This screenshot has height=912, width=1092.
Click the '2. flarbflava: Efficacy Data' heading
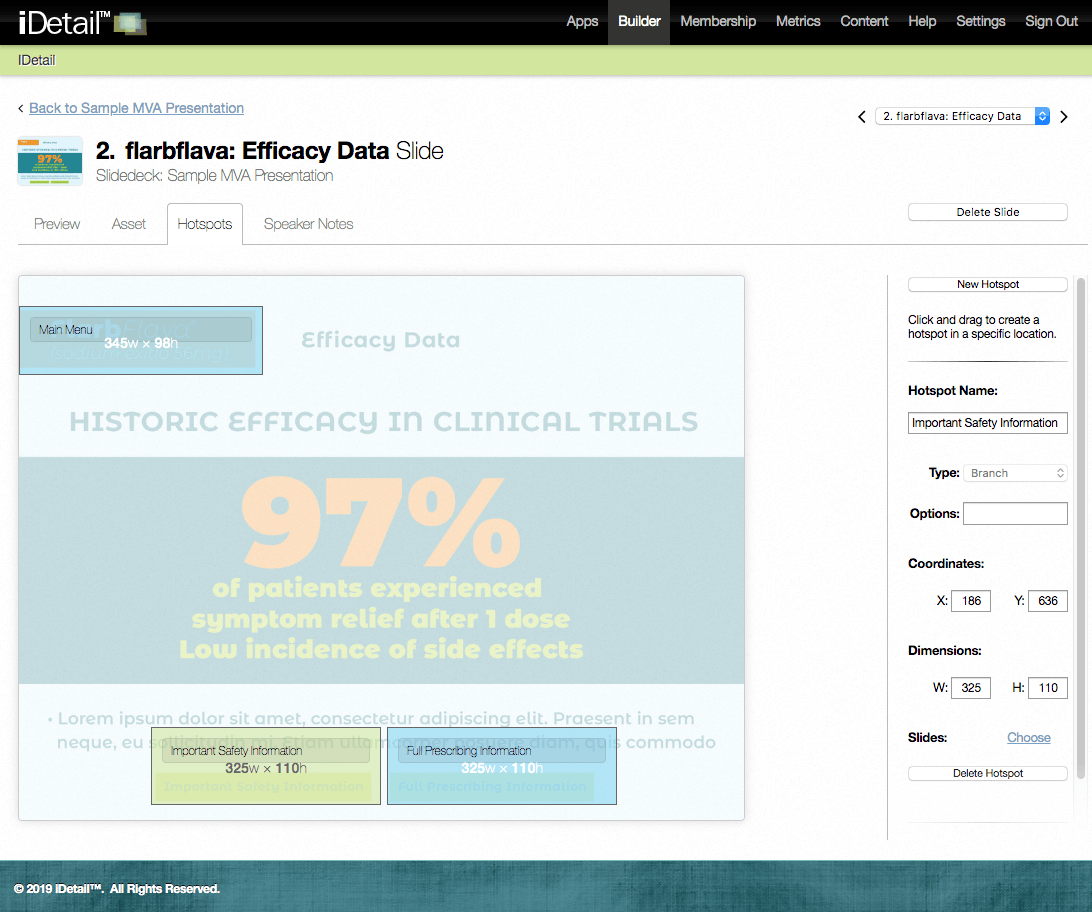(x=270, y=151)
